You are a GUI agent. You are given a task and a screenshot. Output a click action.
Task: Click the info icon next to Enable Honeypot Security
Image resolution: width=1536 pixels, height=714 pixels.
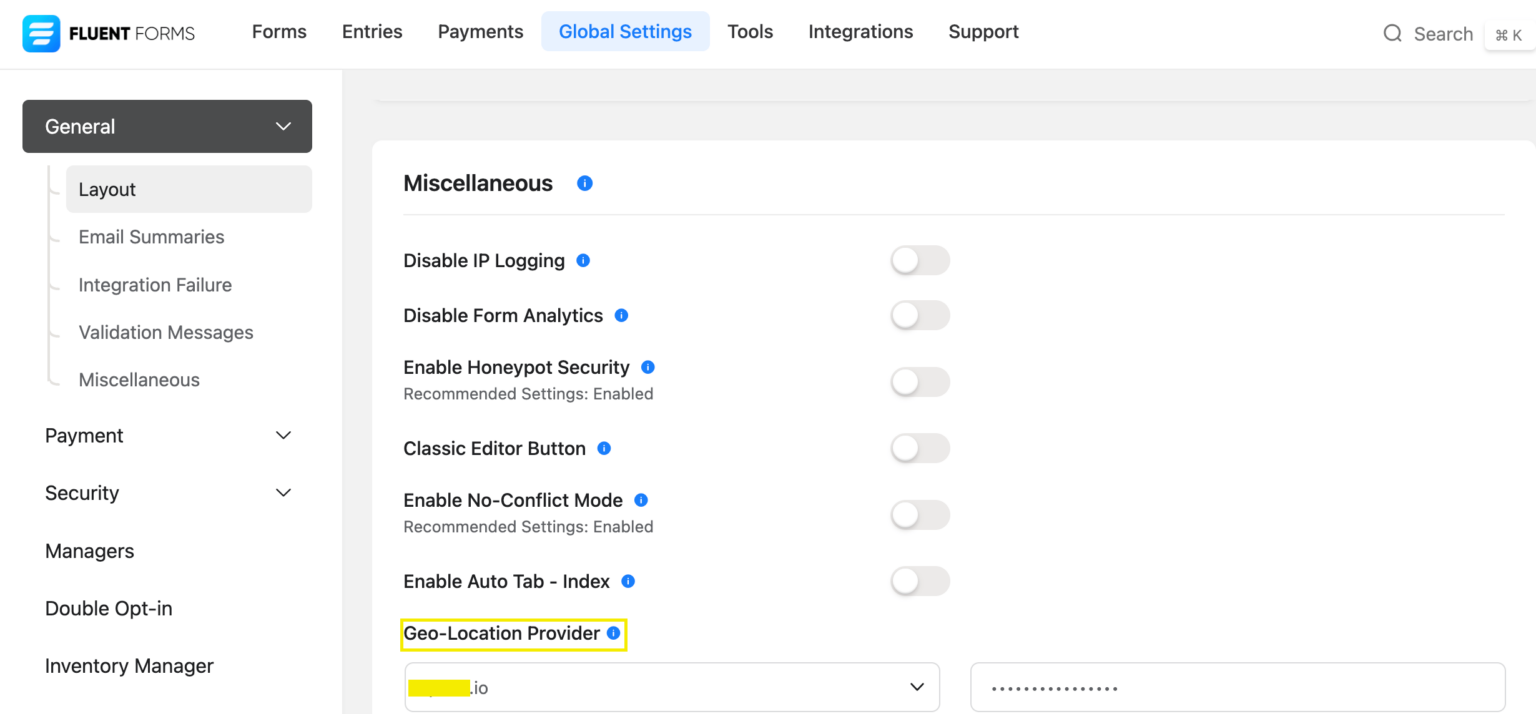pos(647,367)
